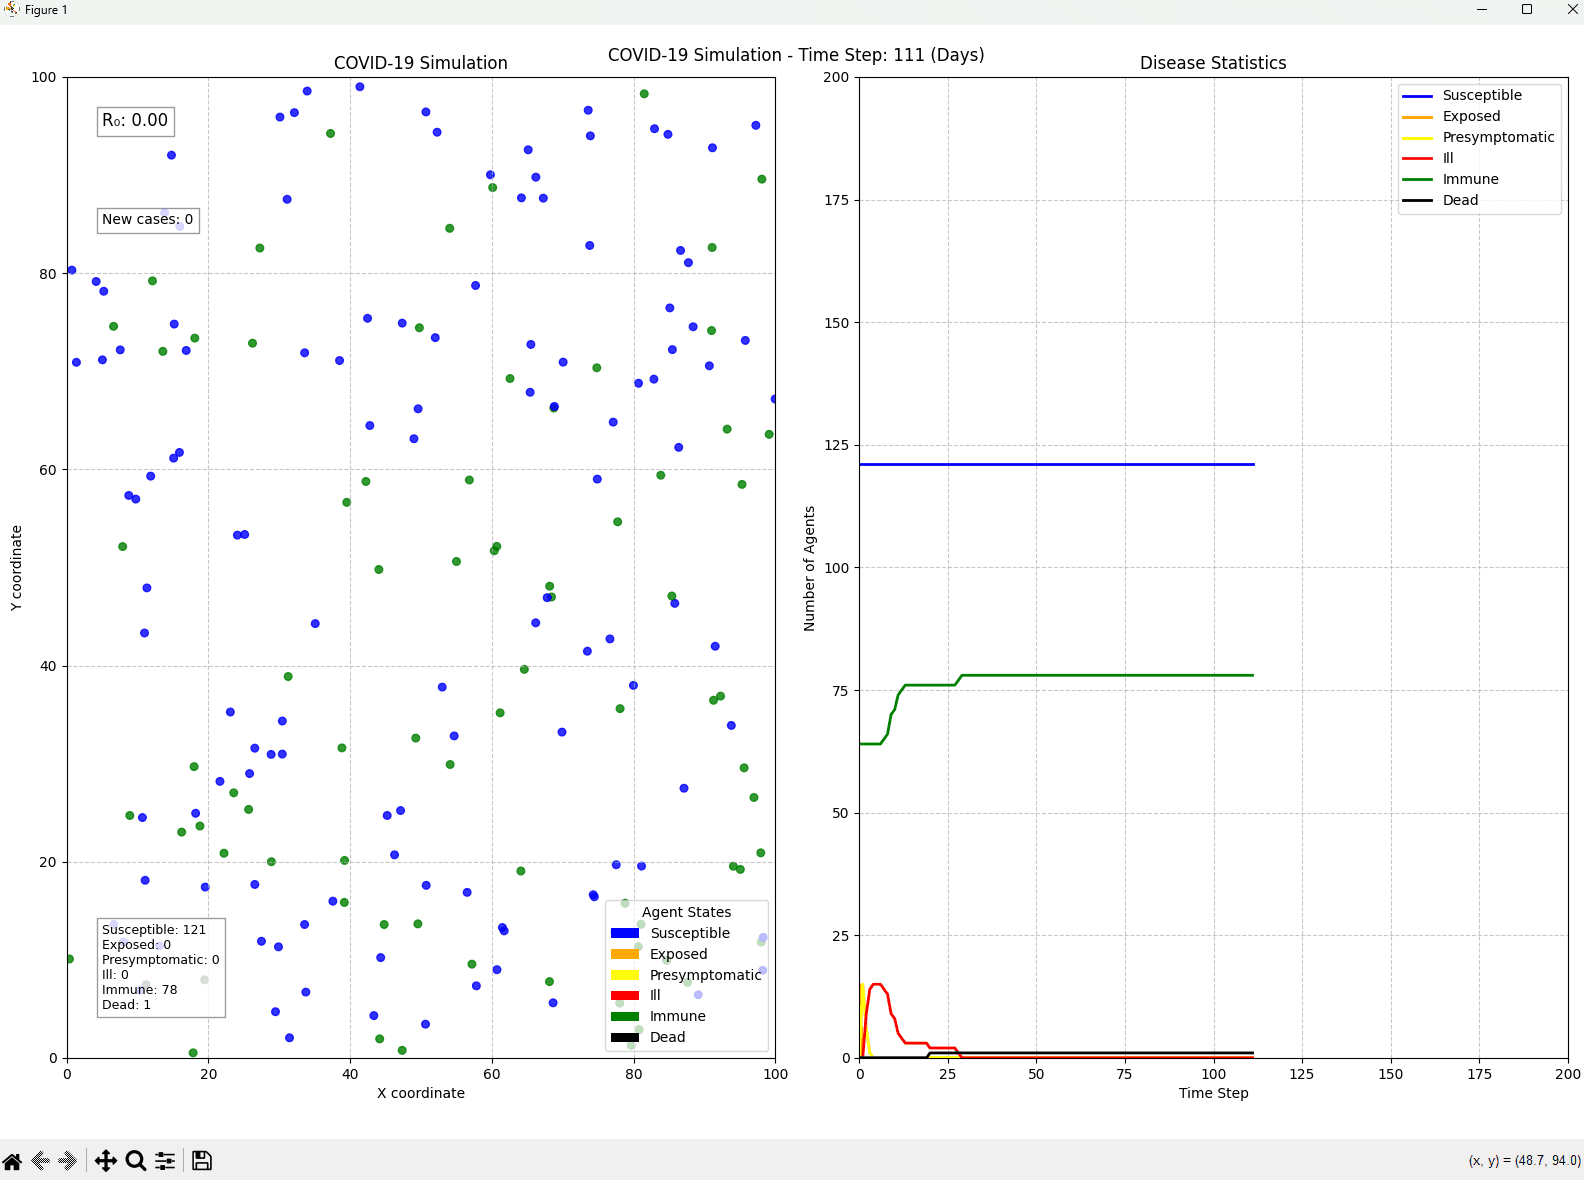Activate the Pan axes tool
This screenshot has width=1584, height=1180.
pyautogui.click(x=106, y=1160)
